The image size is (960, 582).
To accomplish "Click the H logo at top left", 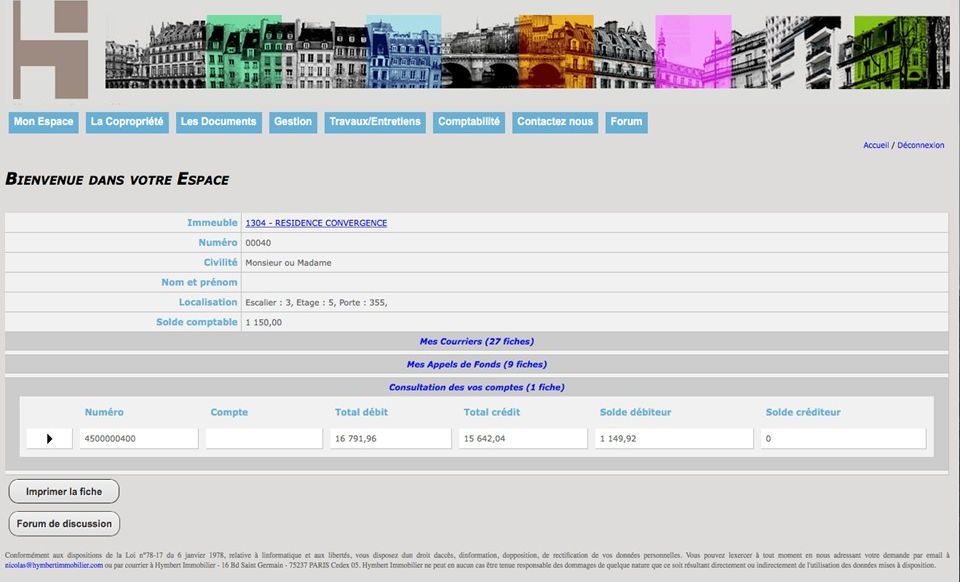I will (x=51, y=49).
